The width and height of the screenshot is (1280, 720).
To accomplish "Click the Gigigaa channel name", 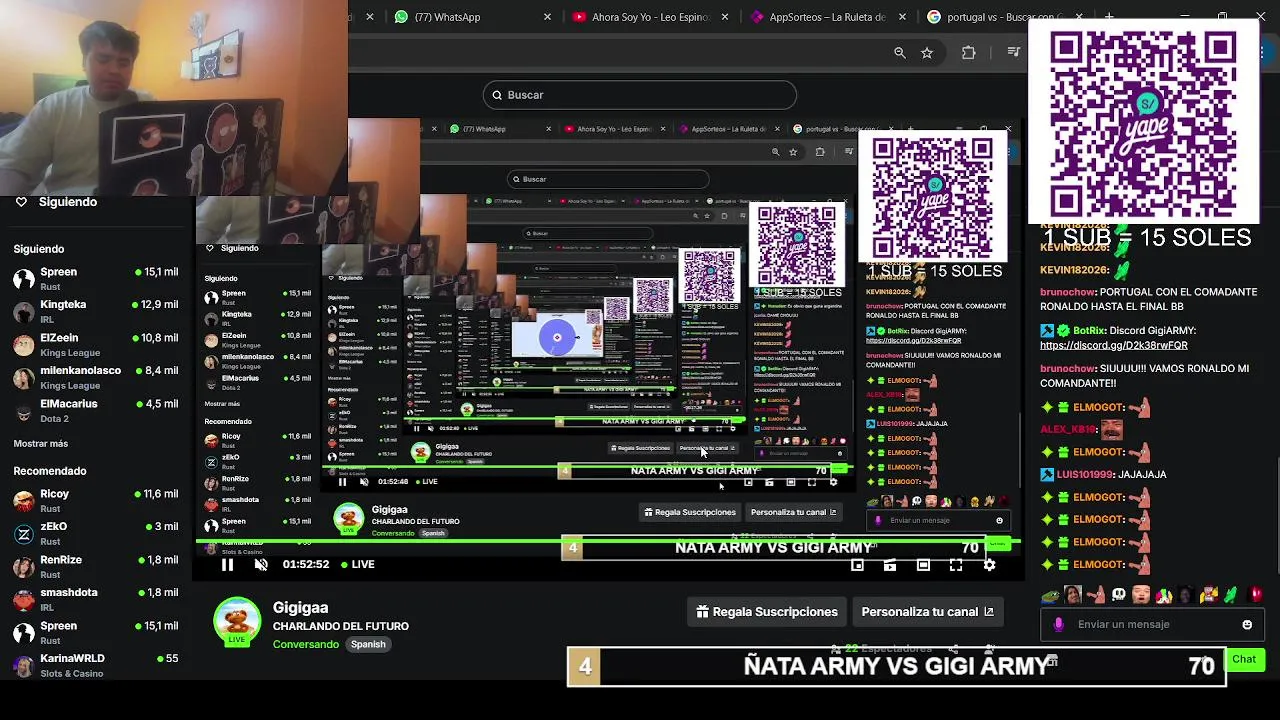I will click(300, 608).
